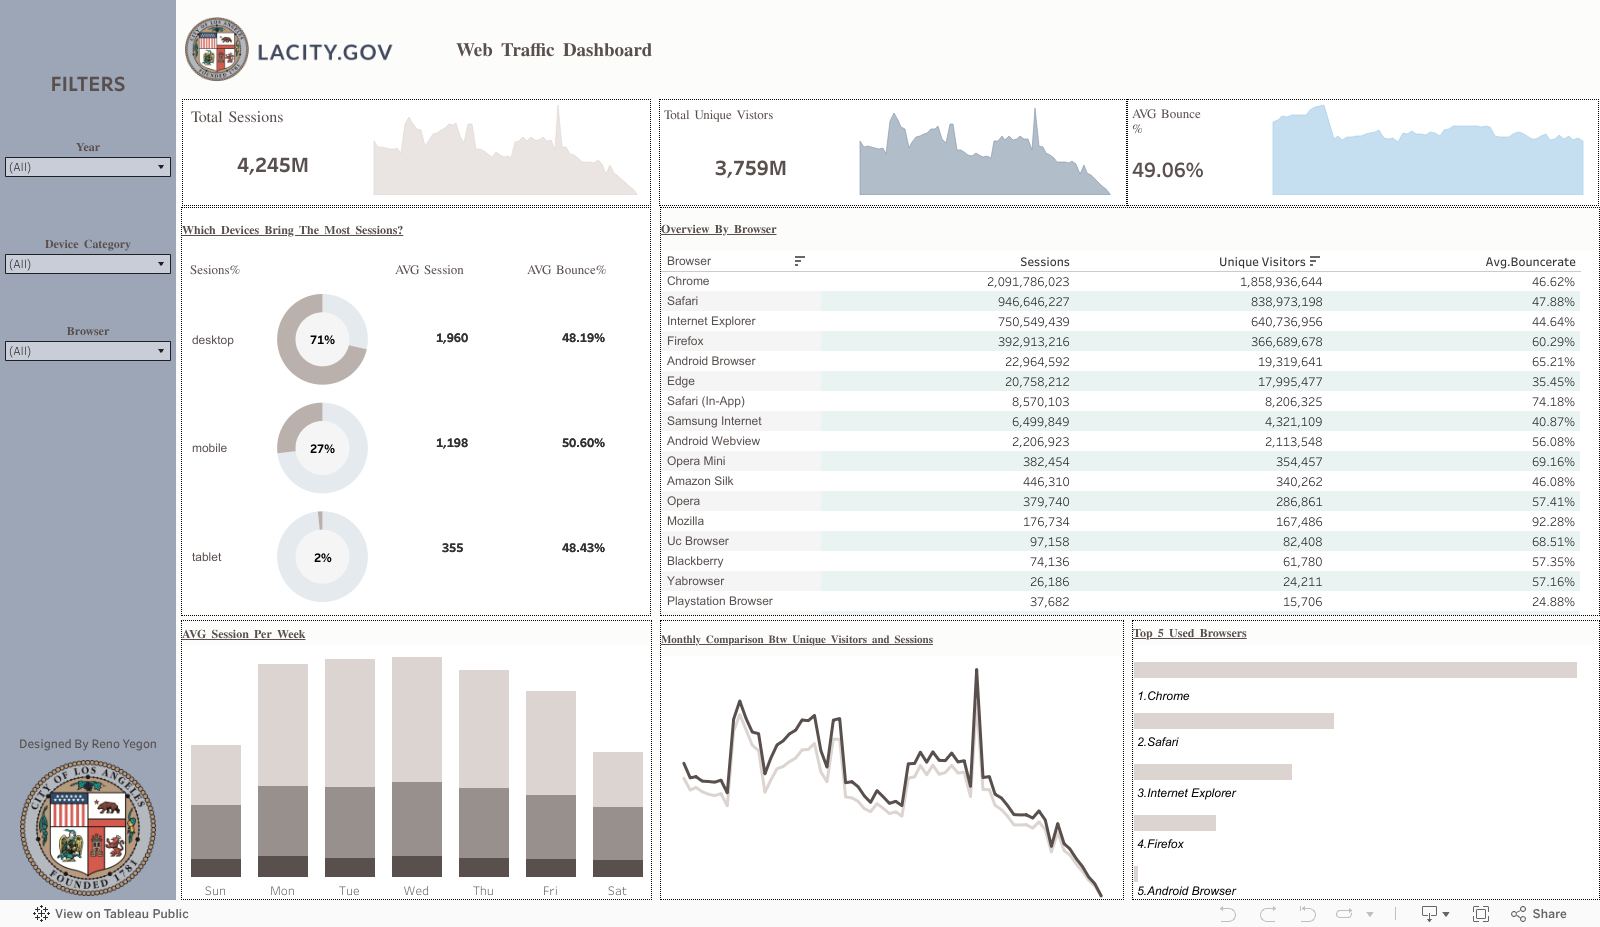The height and width of the screenshot is (927, 1600).
Task: Expand the Device Category filter dropdown
Action: point(88,264)
